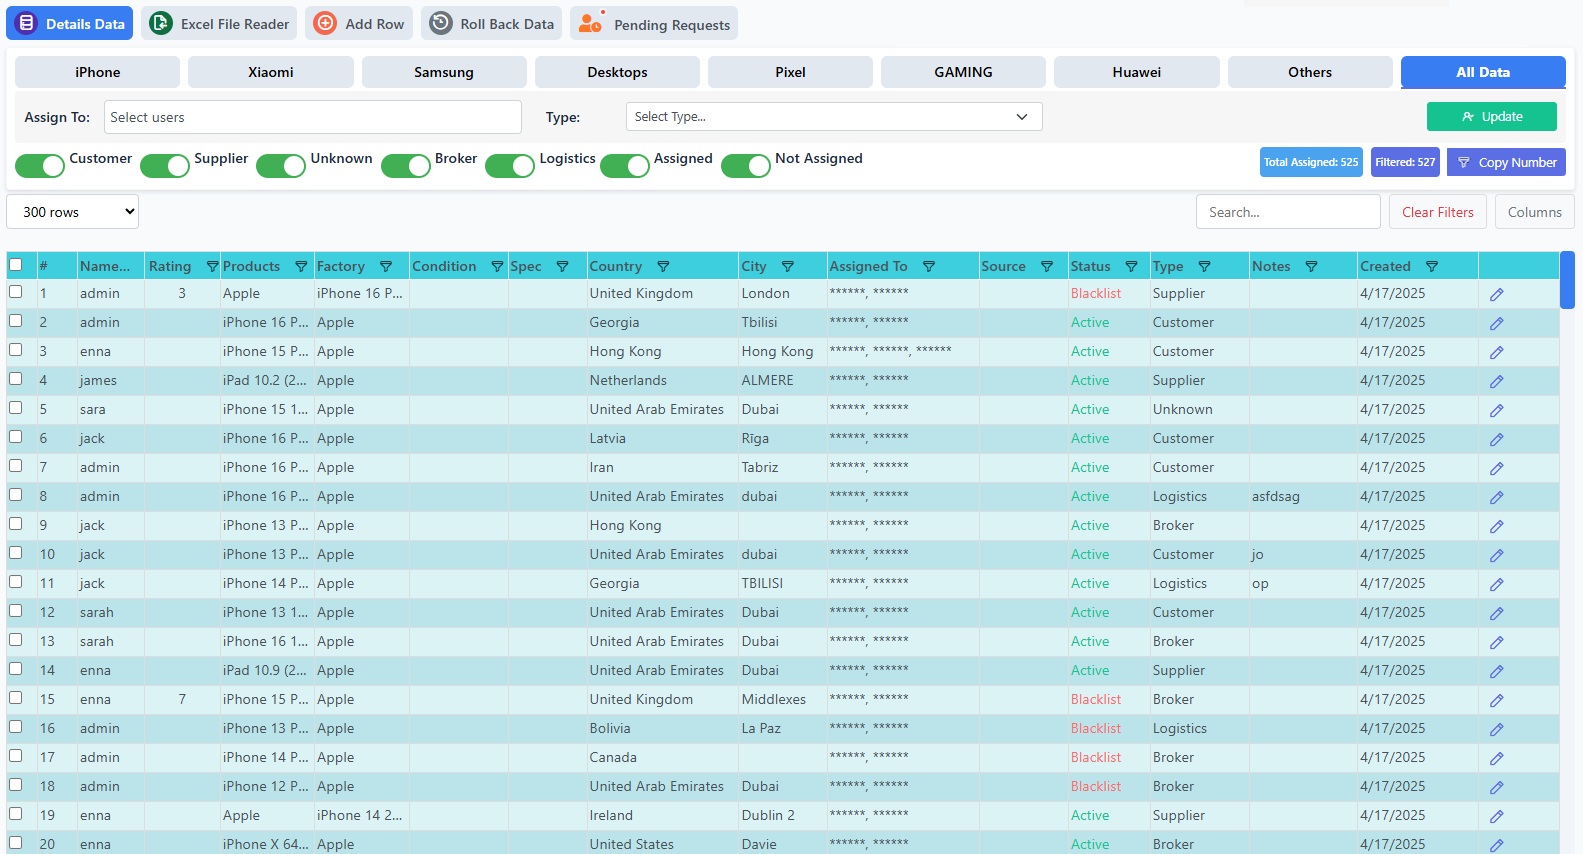Click edit pencil on row 15 Middlexes
The height and width of the screenshot is (854, 1583).
click(x=1496, y=700)
